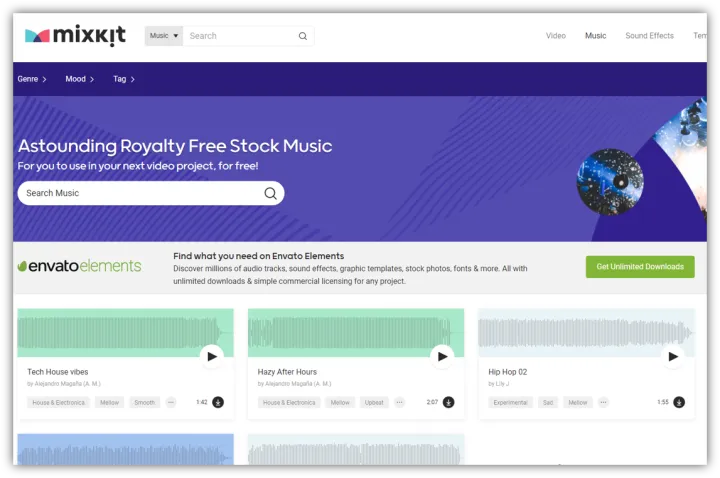The width and height of the screenshot is (720, 478).
Task: Open the Music category dropdown
Action: point(164,36)
